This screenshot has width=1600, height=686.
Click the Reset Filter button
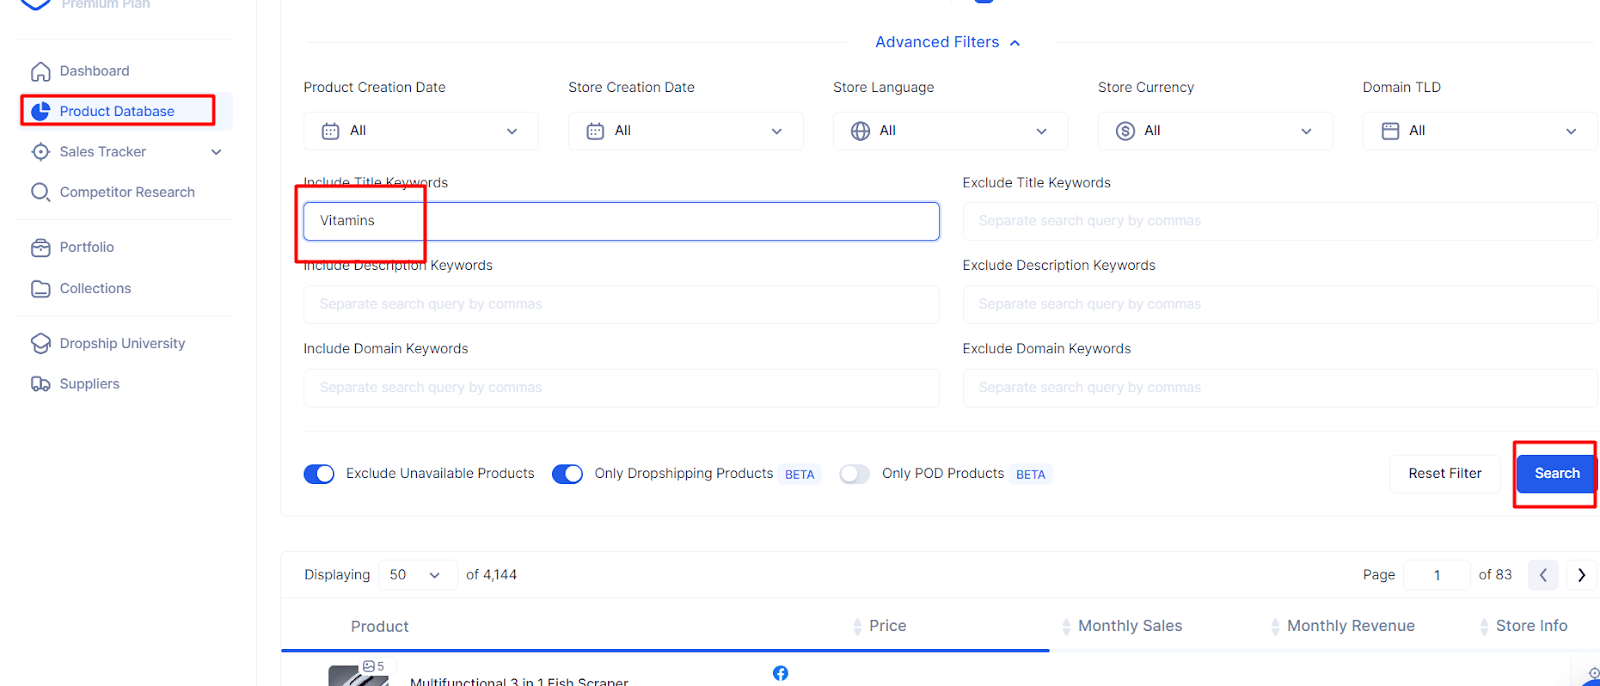point(1444,474)
